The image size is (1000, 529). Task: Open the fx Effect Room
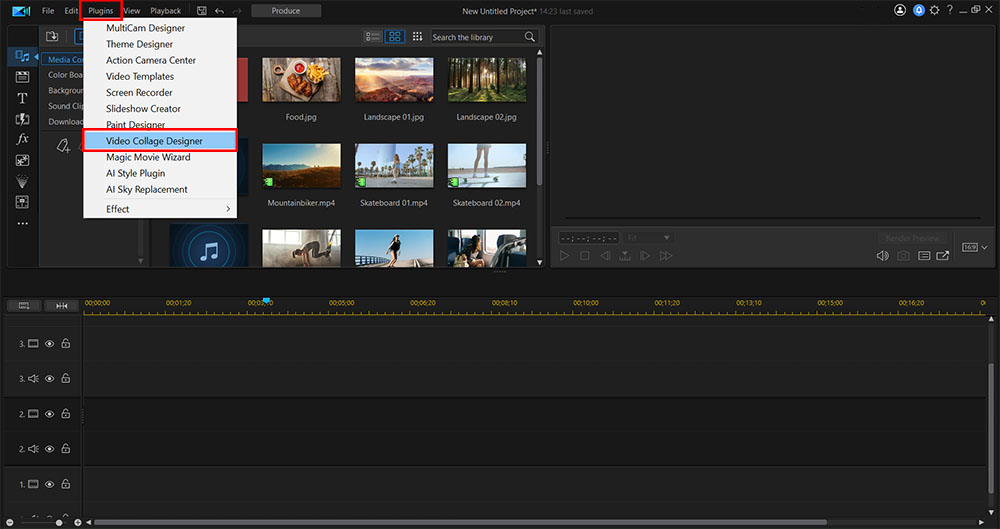[22, 139]
